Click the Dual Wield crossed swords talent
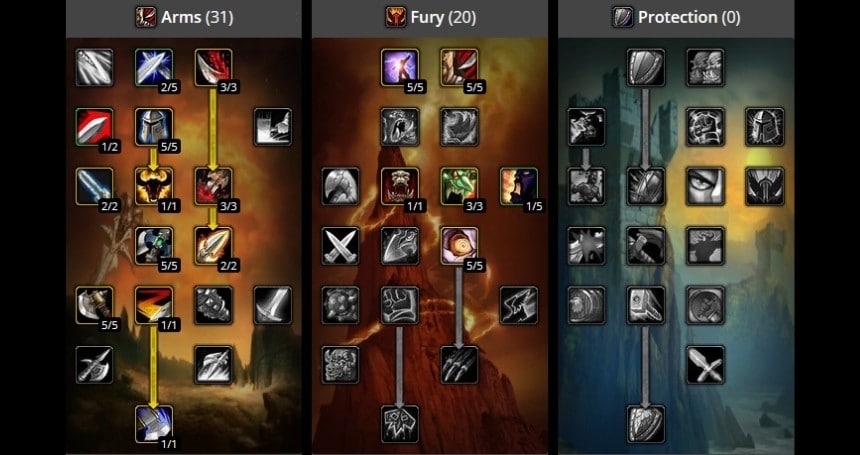 pyautogui.click(x=341, y=246)
